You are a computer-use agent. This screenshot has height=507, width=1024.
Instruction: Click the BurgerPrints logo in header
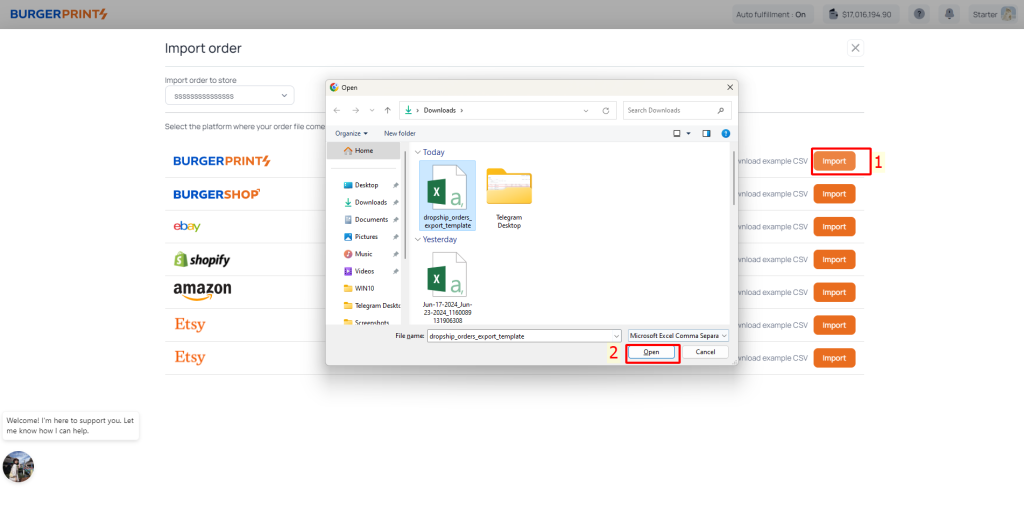coord(59,14)
